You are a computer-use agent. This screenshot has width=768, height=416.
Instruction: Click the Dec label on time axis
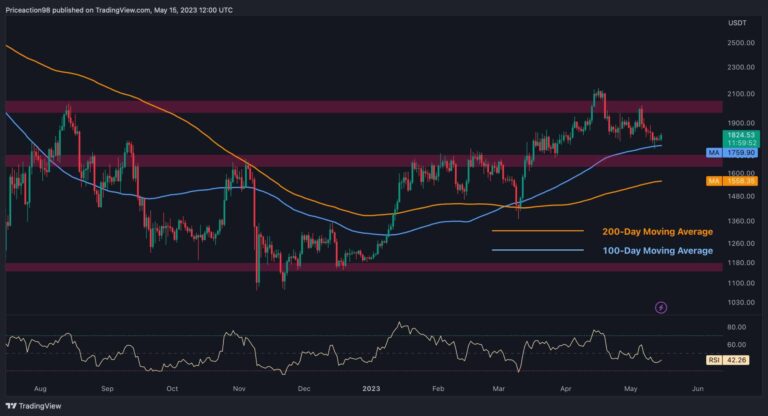coord(304,389)
